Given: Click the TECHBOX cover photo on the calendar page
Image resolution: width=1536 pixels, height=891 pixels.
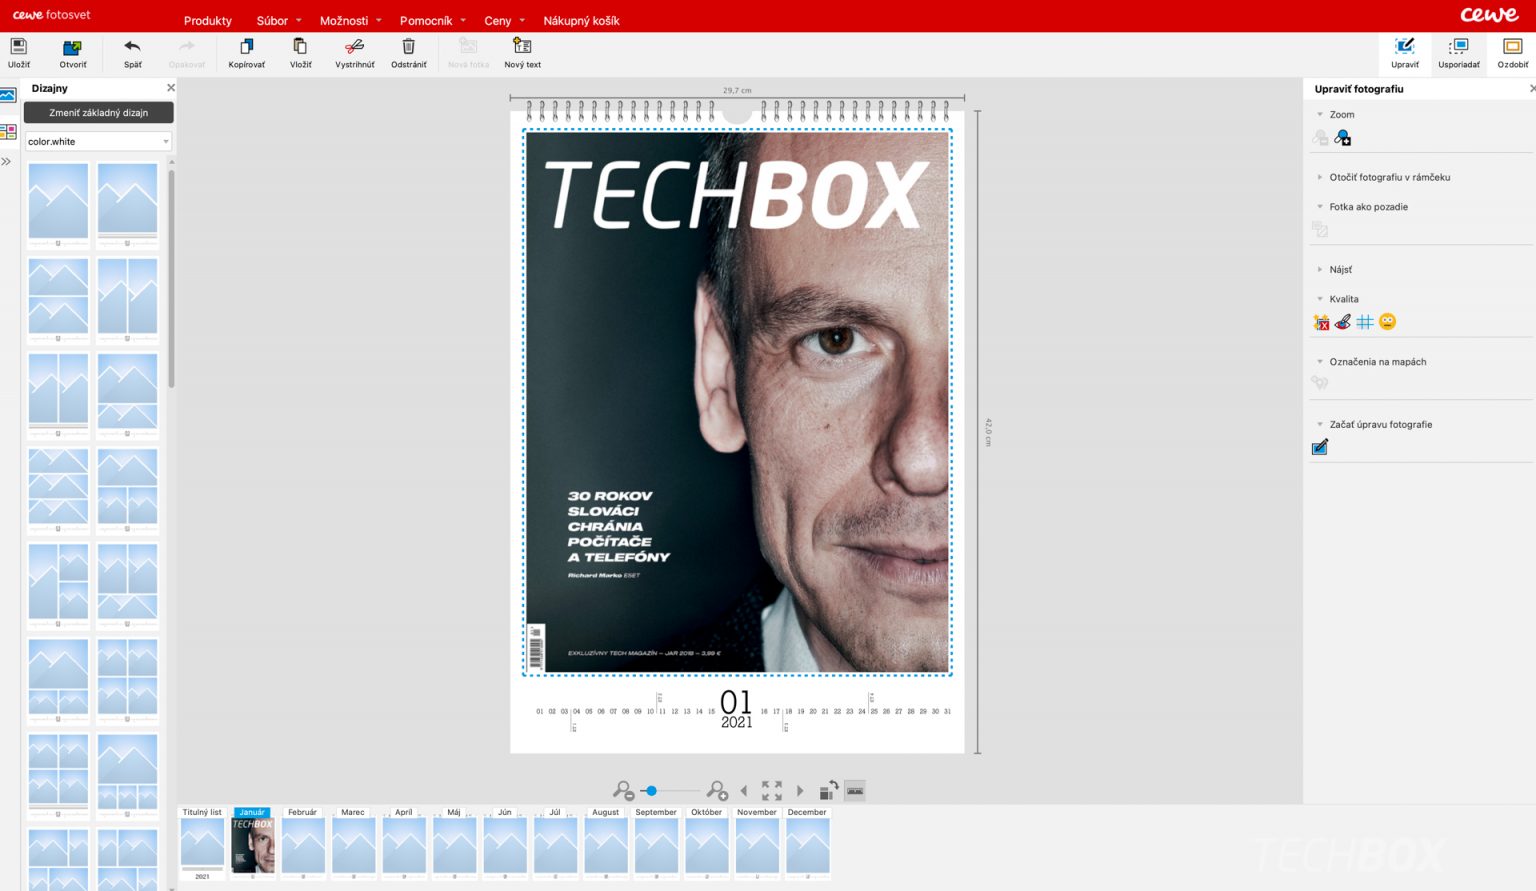Looking at the screenshot, I should click(x=737, y=402).
